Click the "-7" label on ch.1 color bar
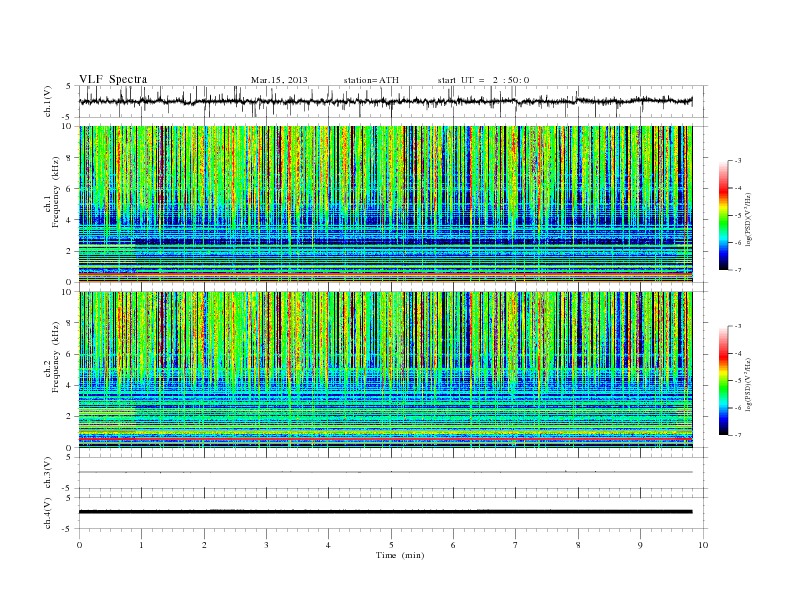 [x=738, y=270]
